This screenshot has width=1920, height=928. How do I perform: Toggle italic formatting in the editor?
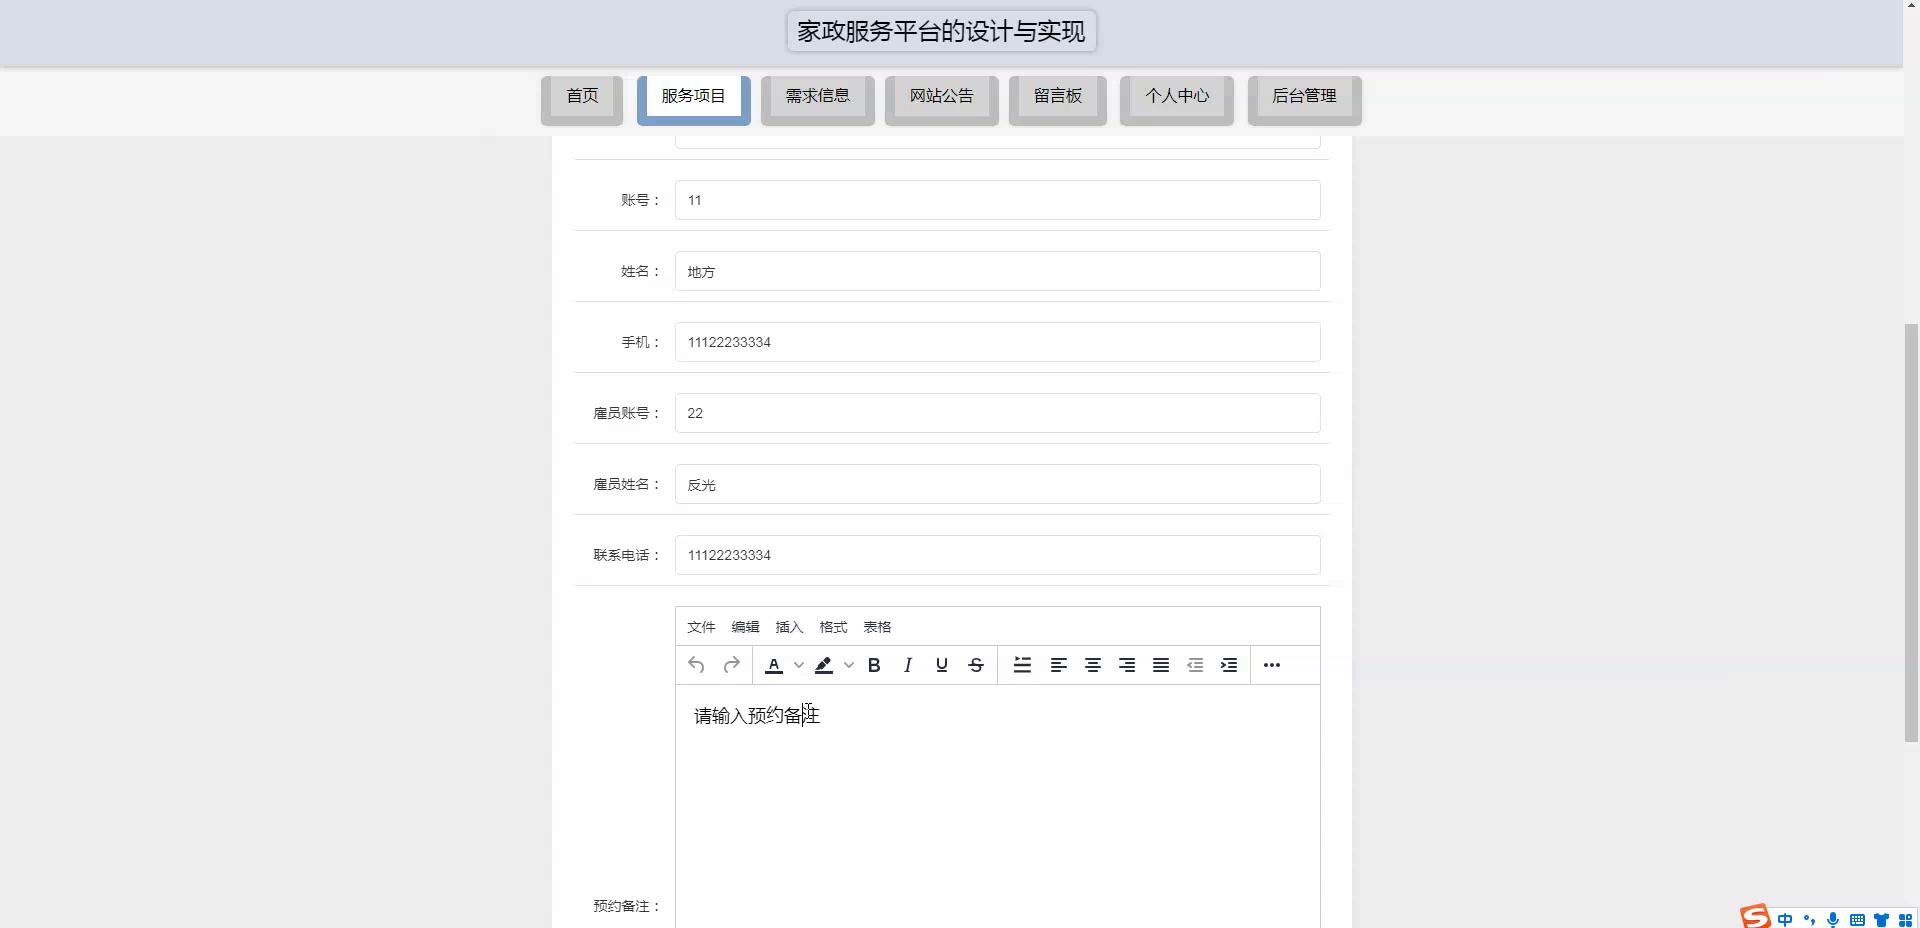tap(908, 665)
